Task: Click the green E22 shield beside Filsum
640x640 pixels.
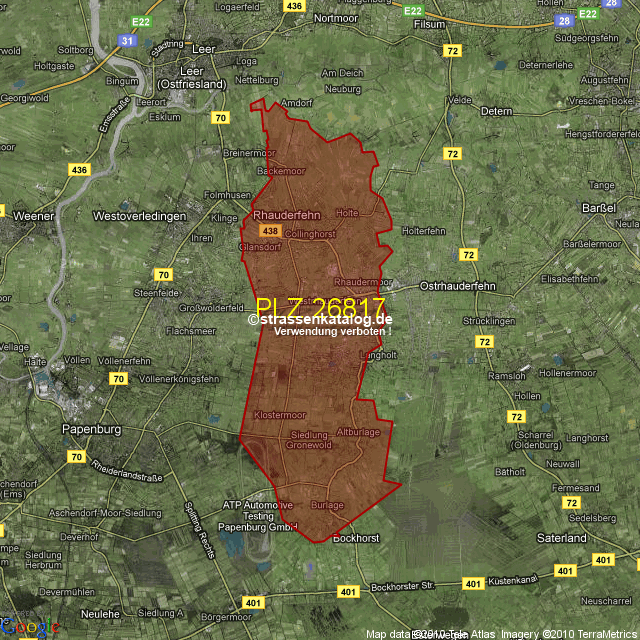Action: pyautogui.click(x=412, y=10)
